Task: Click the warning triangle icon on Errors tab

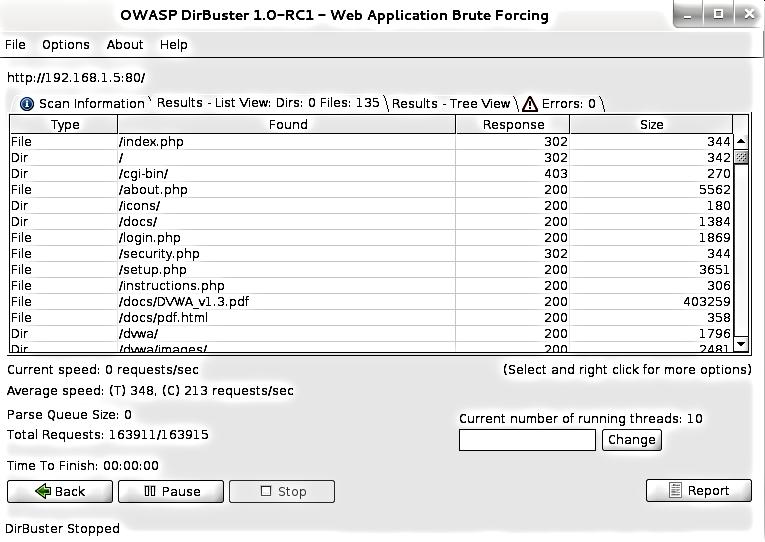Action: [x=529, y=104]
